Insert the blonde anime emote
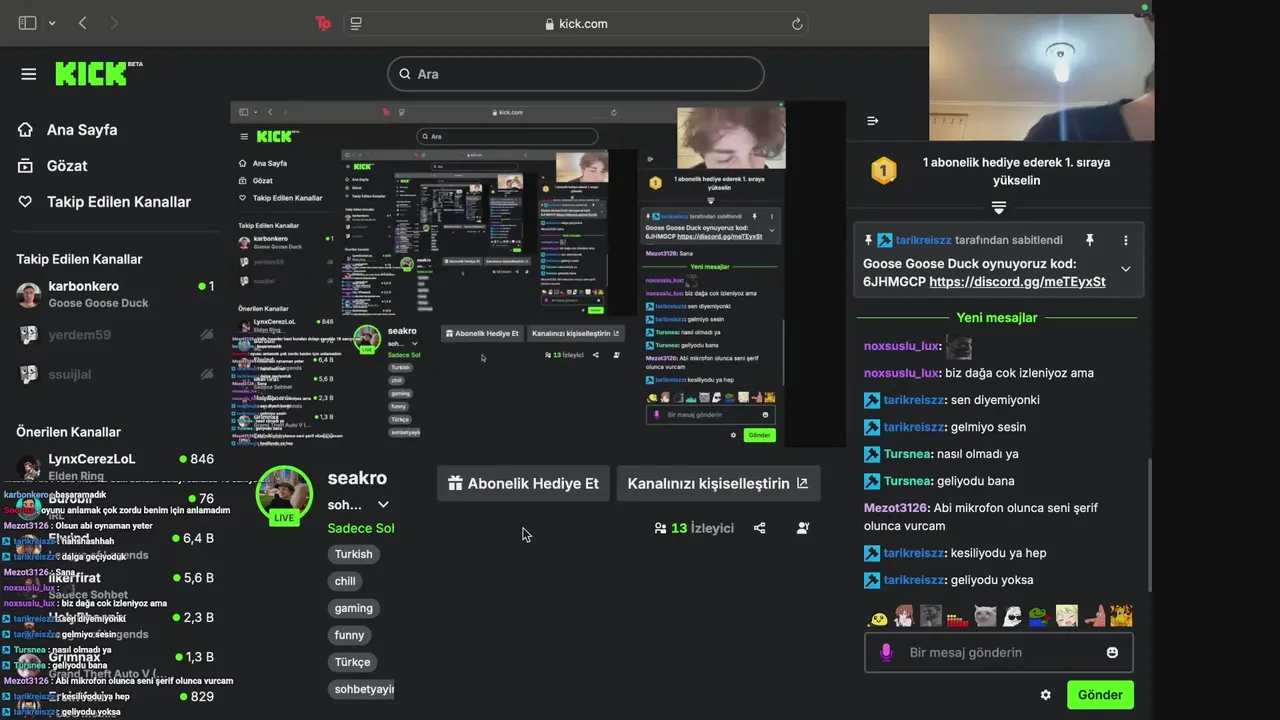The width and height of the screenshot is (1280, 720). click(x=1067, y=616)
